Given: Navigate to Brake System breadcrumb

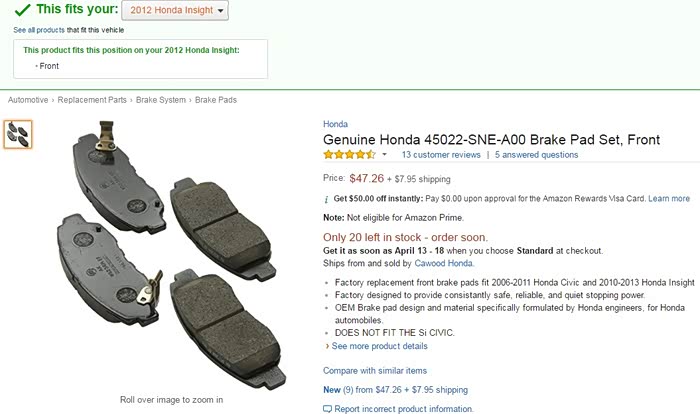Looking at the screenshot, I should pos(160,101).
